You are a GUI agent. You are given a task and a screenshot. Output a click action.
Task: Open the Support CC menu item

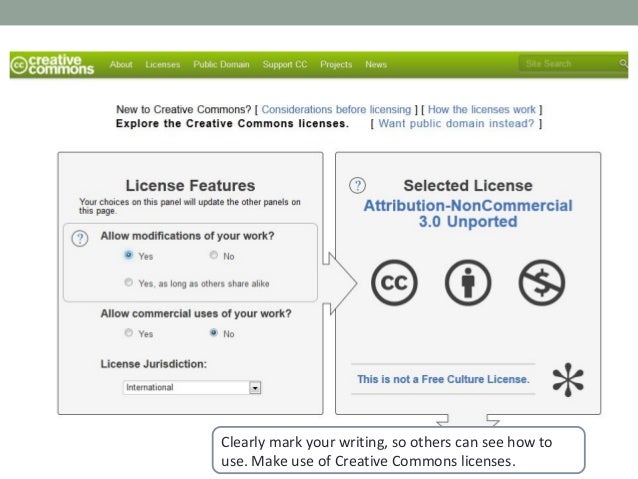tap(285, 64)
